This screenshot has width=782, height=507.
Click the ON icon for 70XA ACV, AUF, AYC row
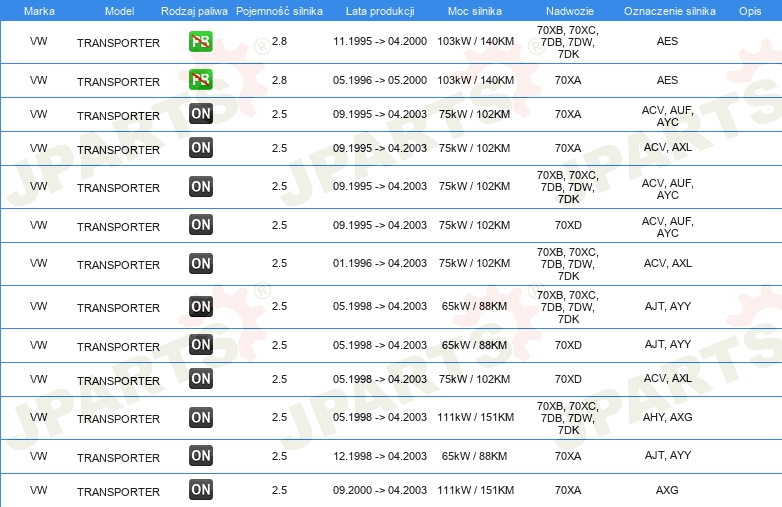point(201,114)
